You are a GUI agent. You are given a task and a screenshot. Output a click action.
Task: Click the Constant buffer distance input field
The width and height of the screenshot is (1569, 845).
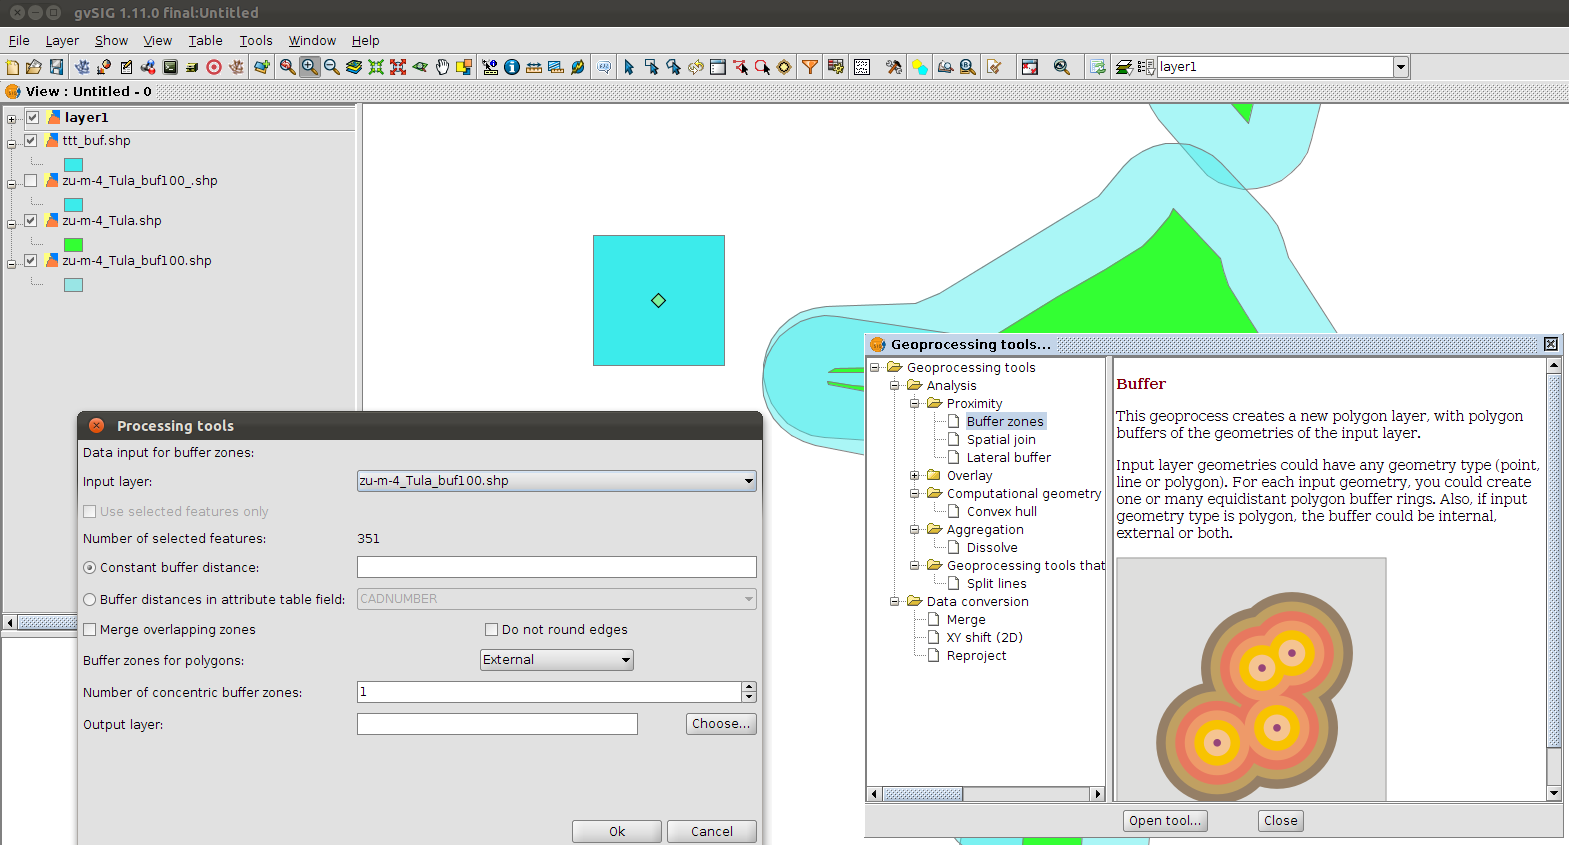click(x=556, y=567)
